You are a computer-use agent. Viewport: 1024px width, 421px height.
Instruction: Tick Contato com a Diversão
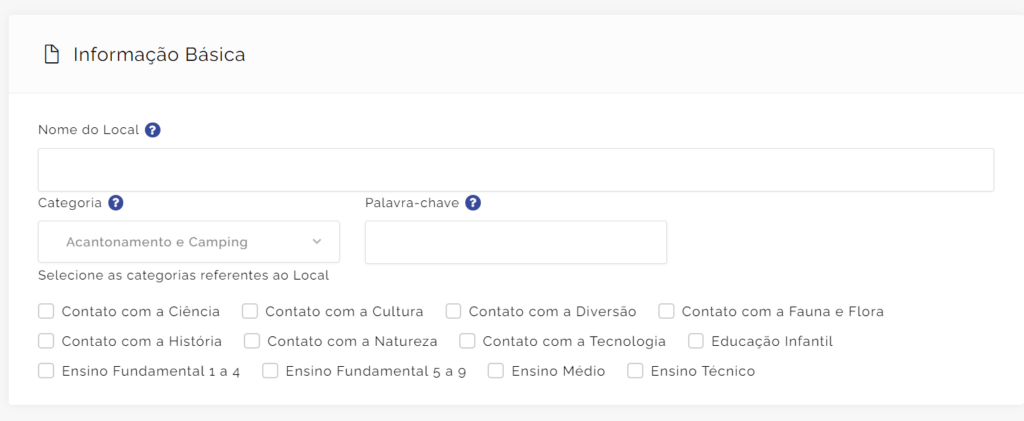tap(453, 311)
